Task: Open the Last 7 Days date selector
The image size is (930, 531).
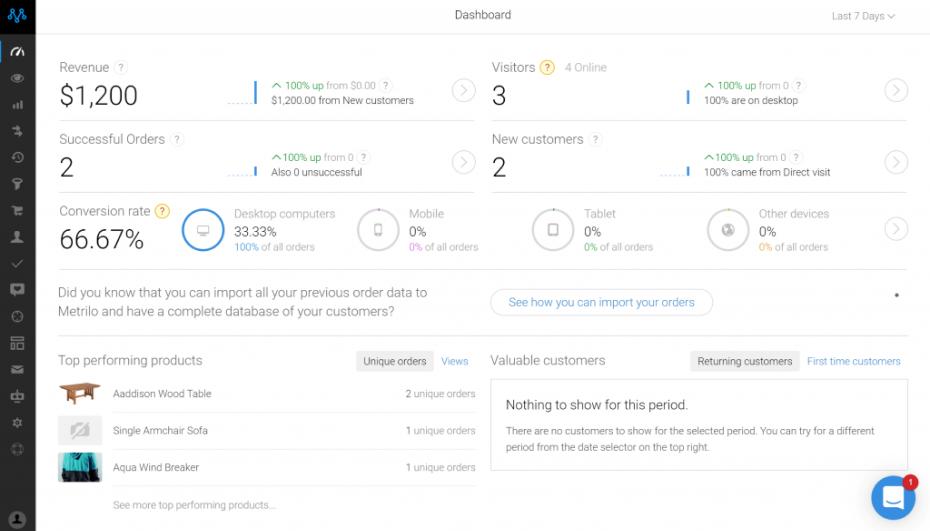Action: pos(863,16)
